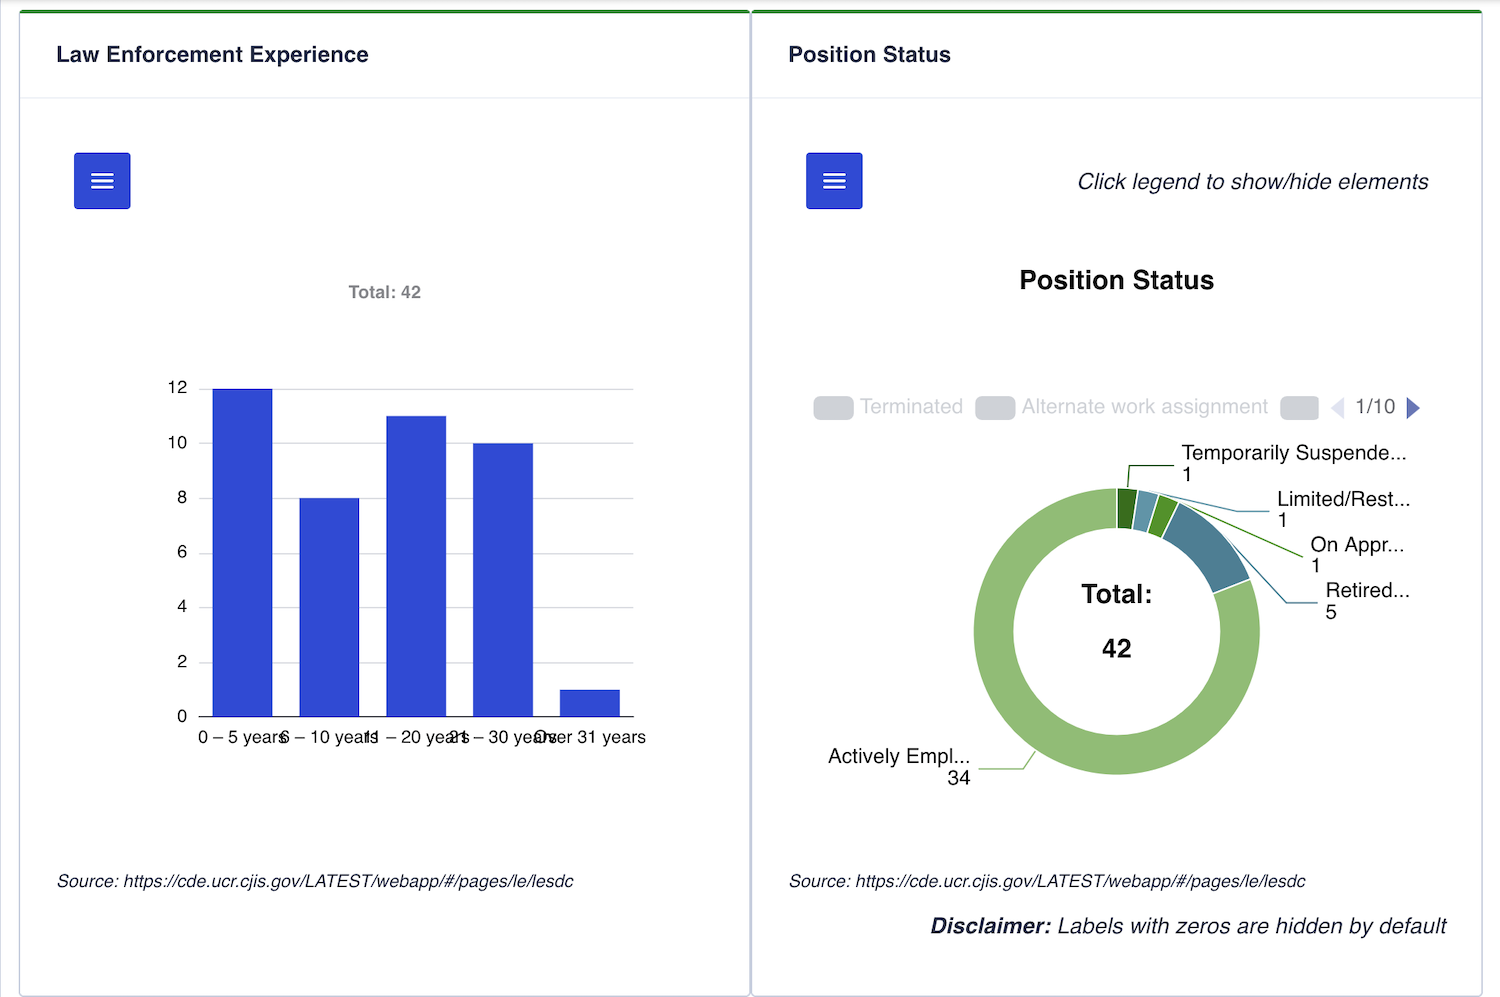Select the 6 – 10 years bar
The height and width of the screenshot is (997, 1500).
point(329,607)
